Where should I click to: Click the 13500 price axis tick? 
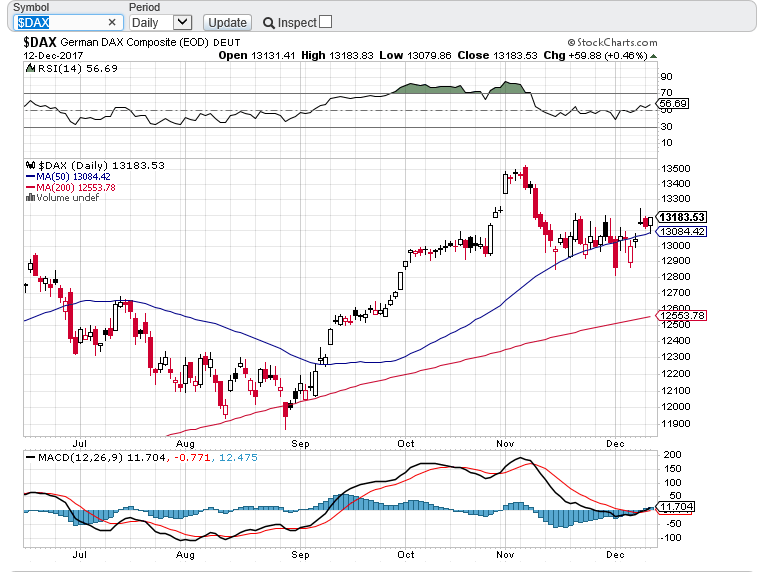click(x=676, y=169)
